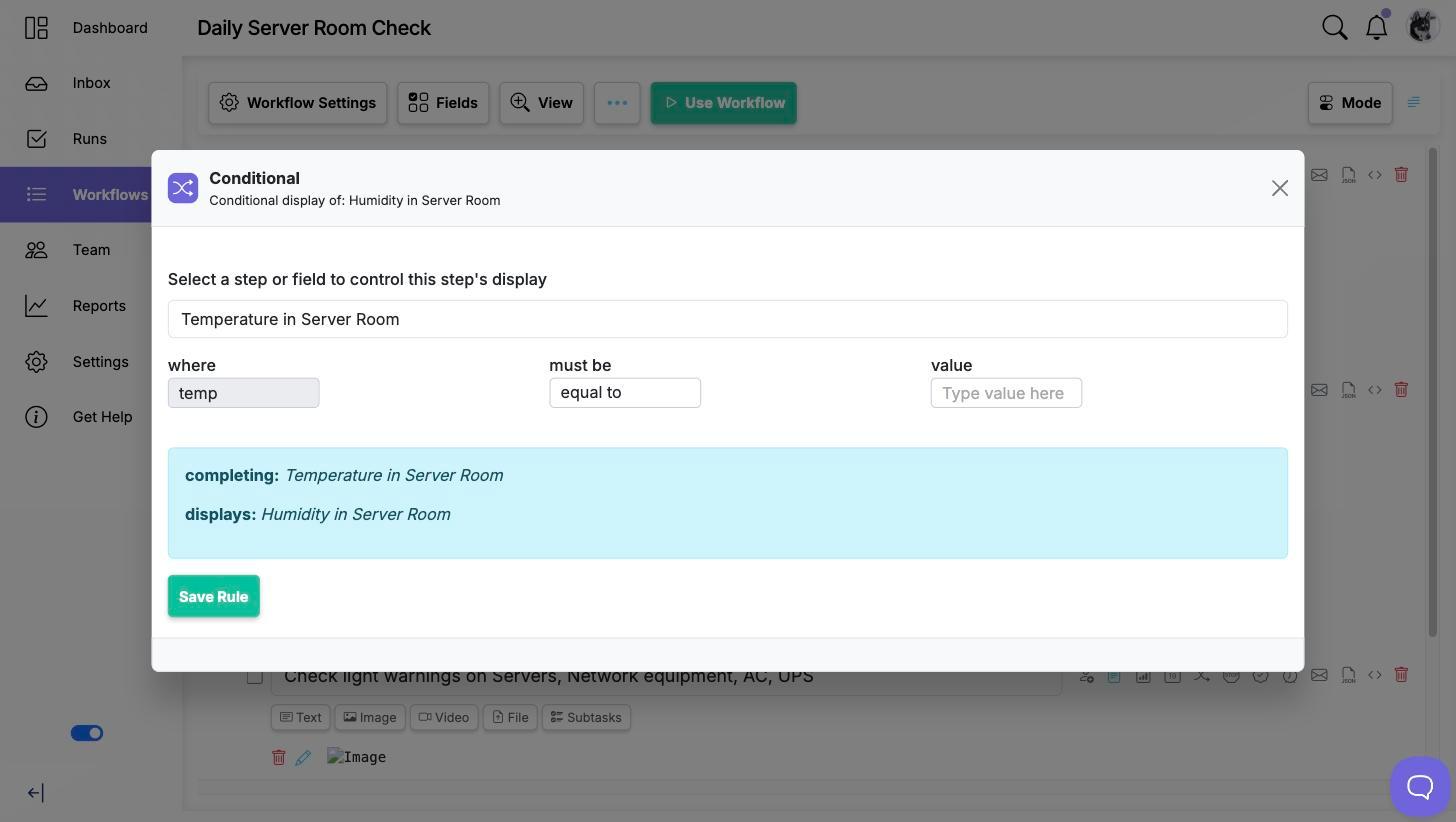1456x822 pixels.
Task: Open Workflow Settings
Action: (298, 103)
